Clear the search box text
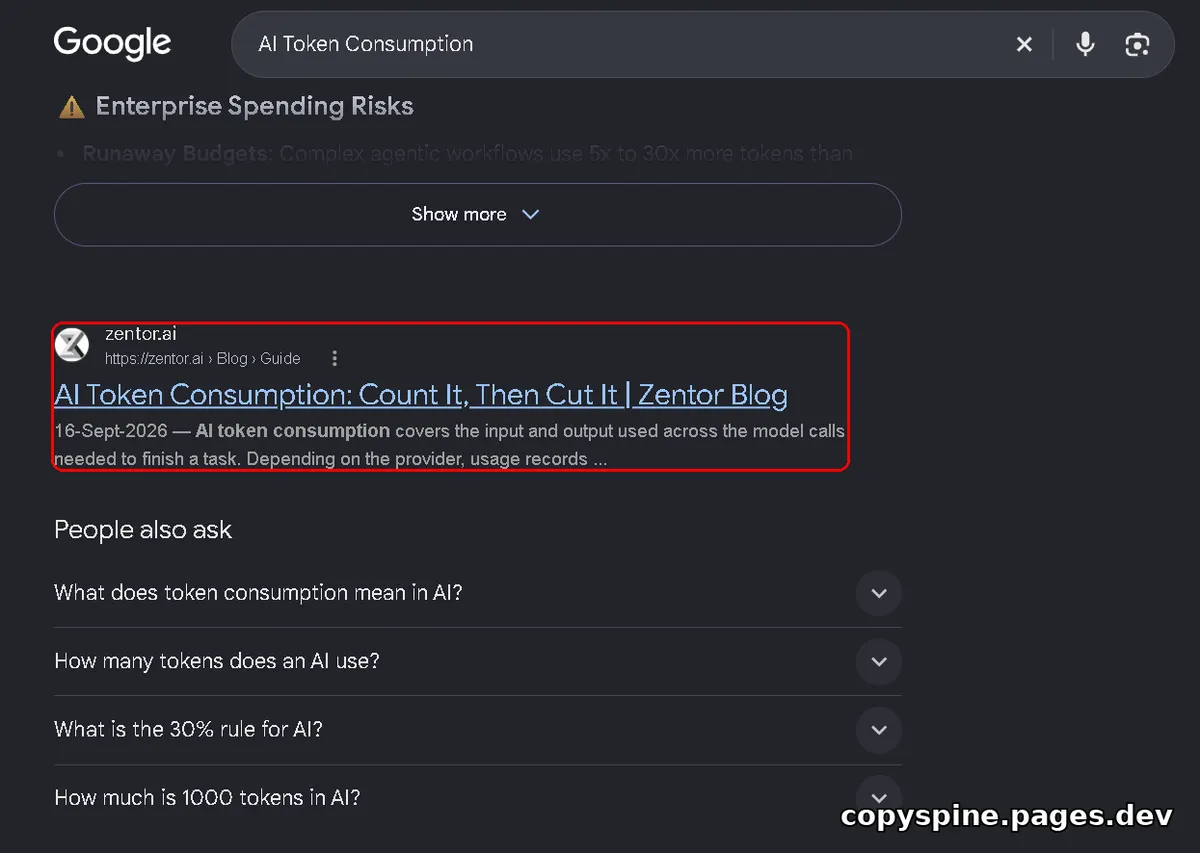This screenshot has height=853, width=1200. tap(1024, 44)
